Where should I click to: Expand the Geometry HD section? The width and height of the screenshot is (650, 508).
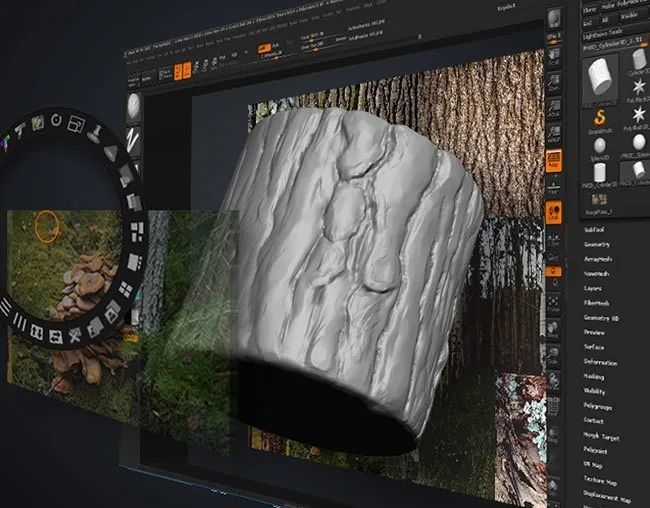[601, 318]
